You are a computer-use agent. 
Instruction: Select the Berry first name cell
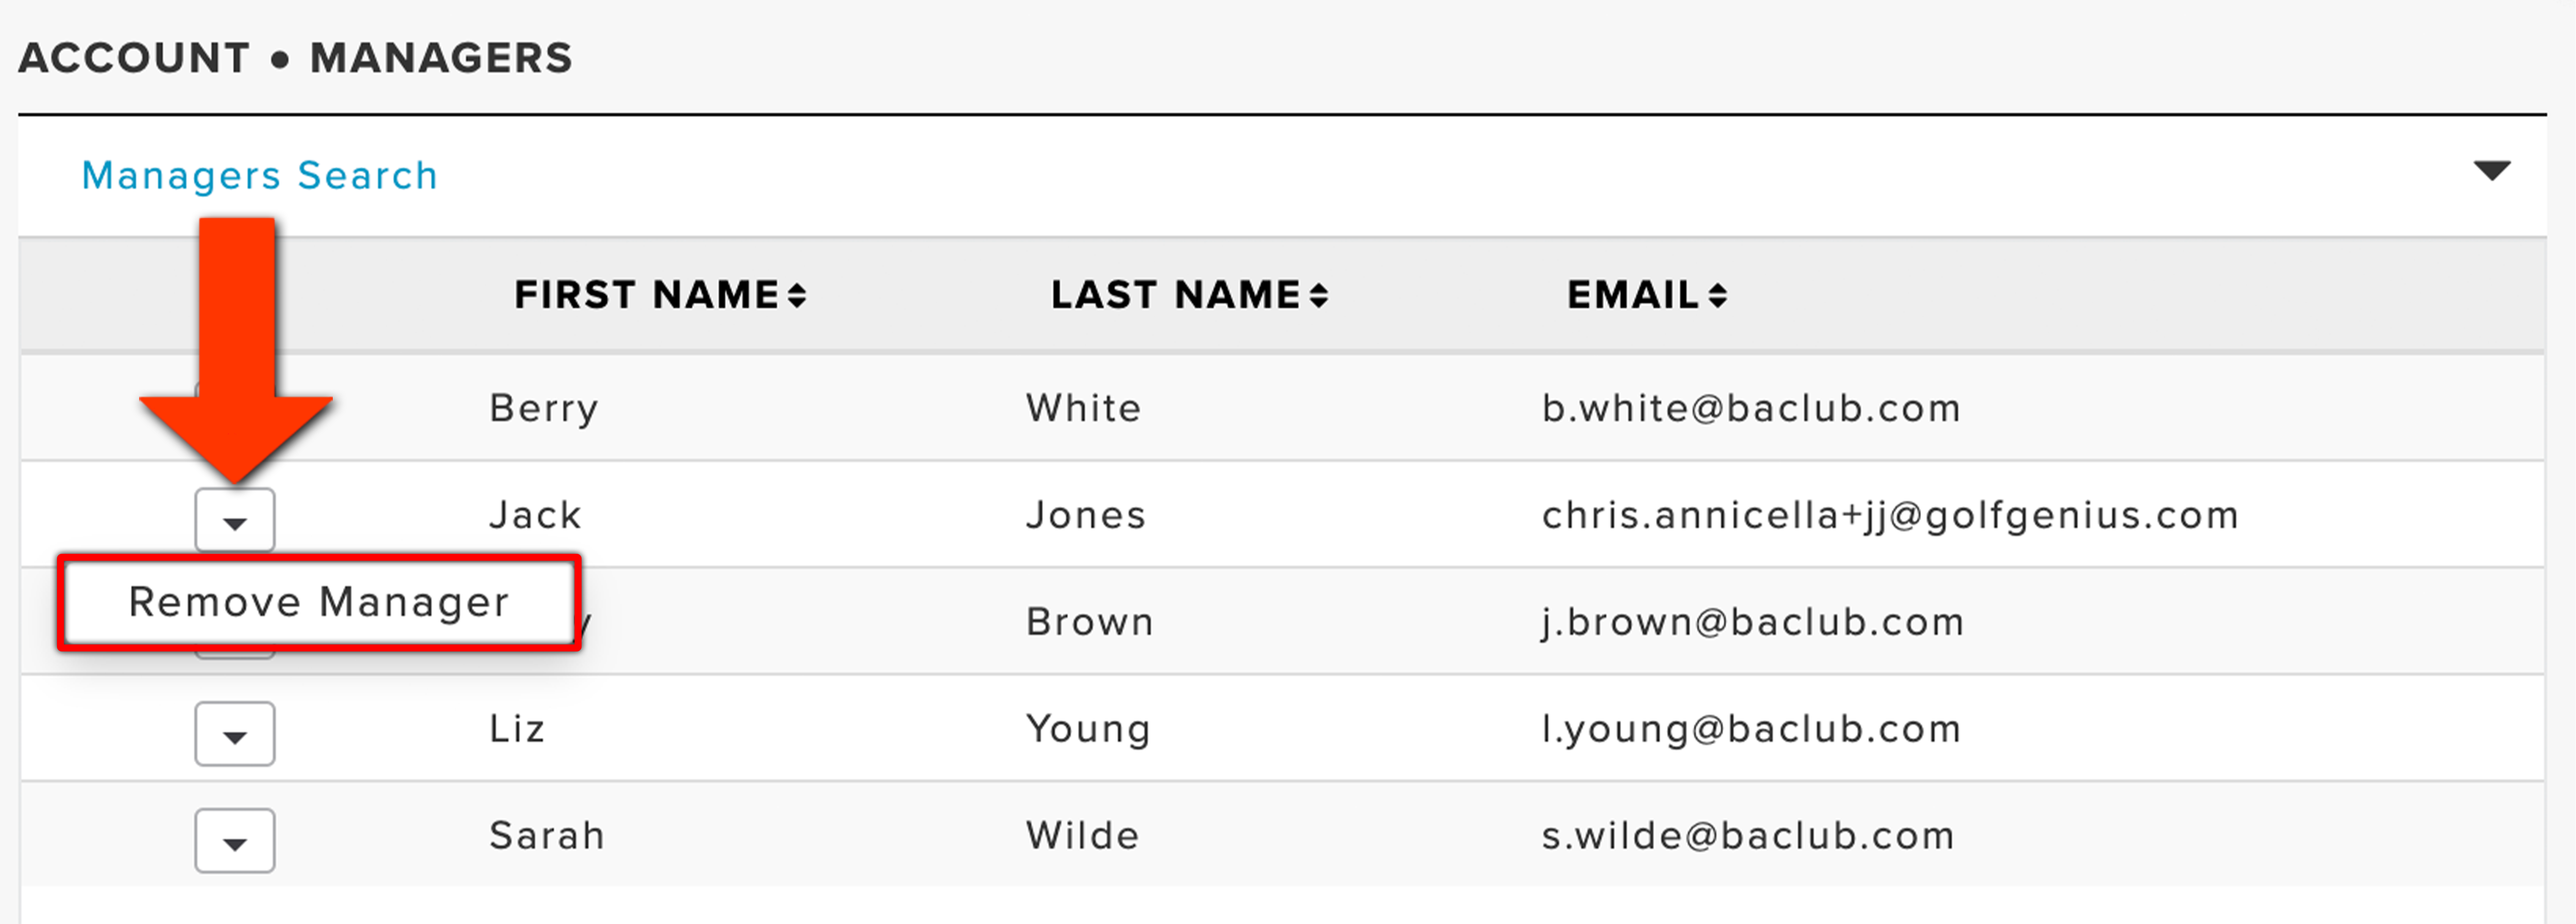pyautogui.click(x=544, y=409)
